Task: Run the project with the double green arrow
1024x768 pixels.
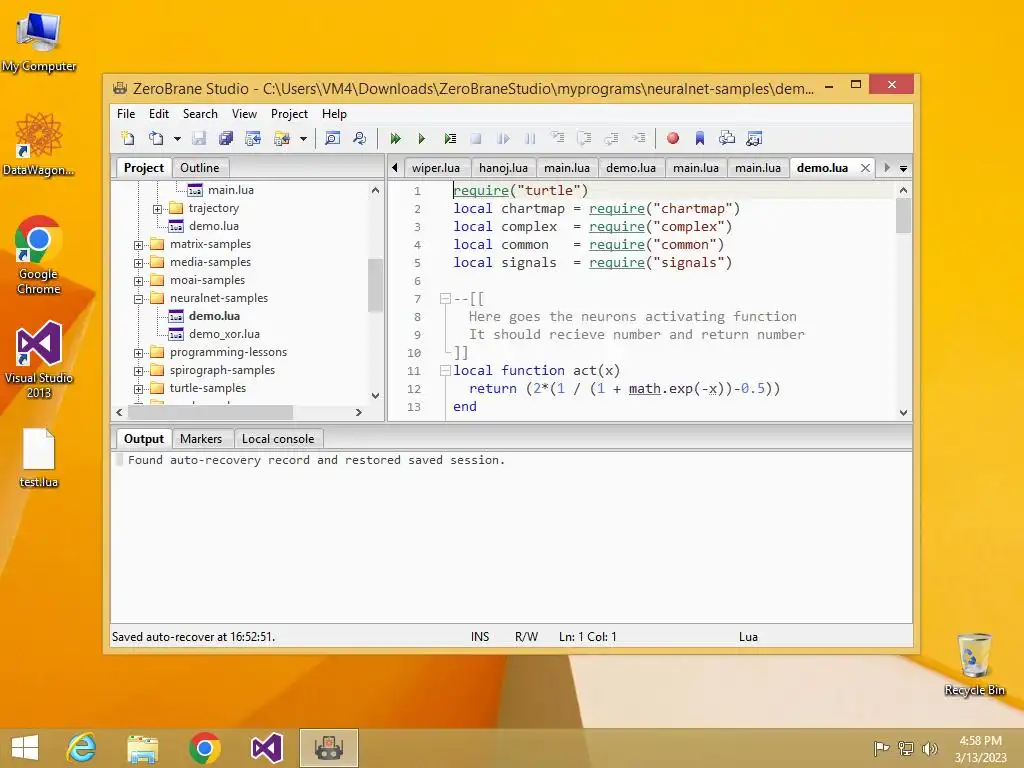Action: click(395, 138)
